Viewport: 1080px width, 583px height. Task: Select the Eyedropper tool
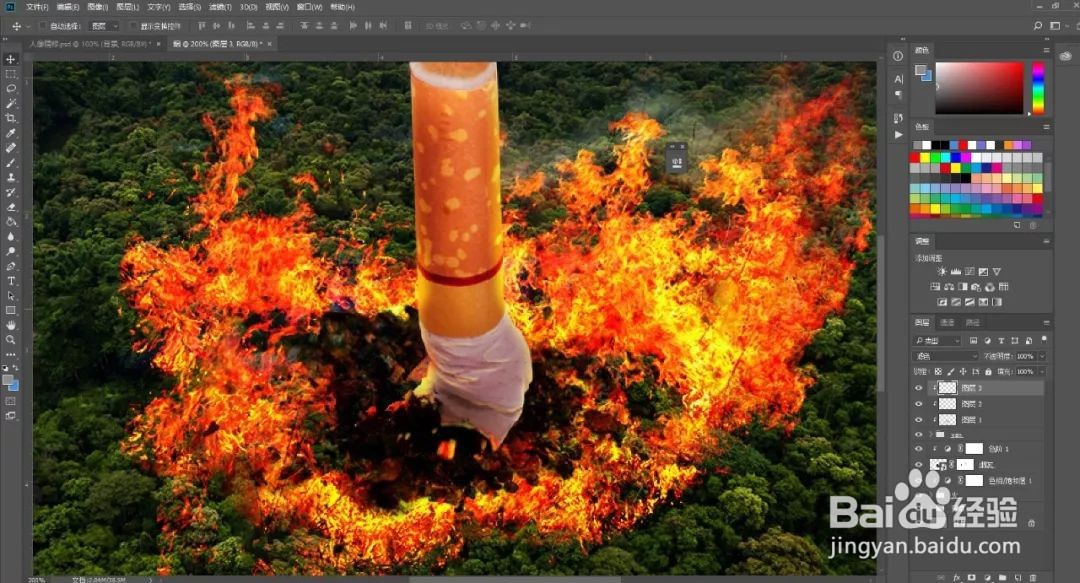pyautogui.click(x=10, y=133)
